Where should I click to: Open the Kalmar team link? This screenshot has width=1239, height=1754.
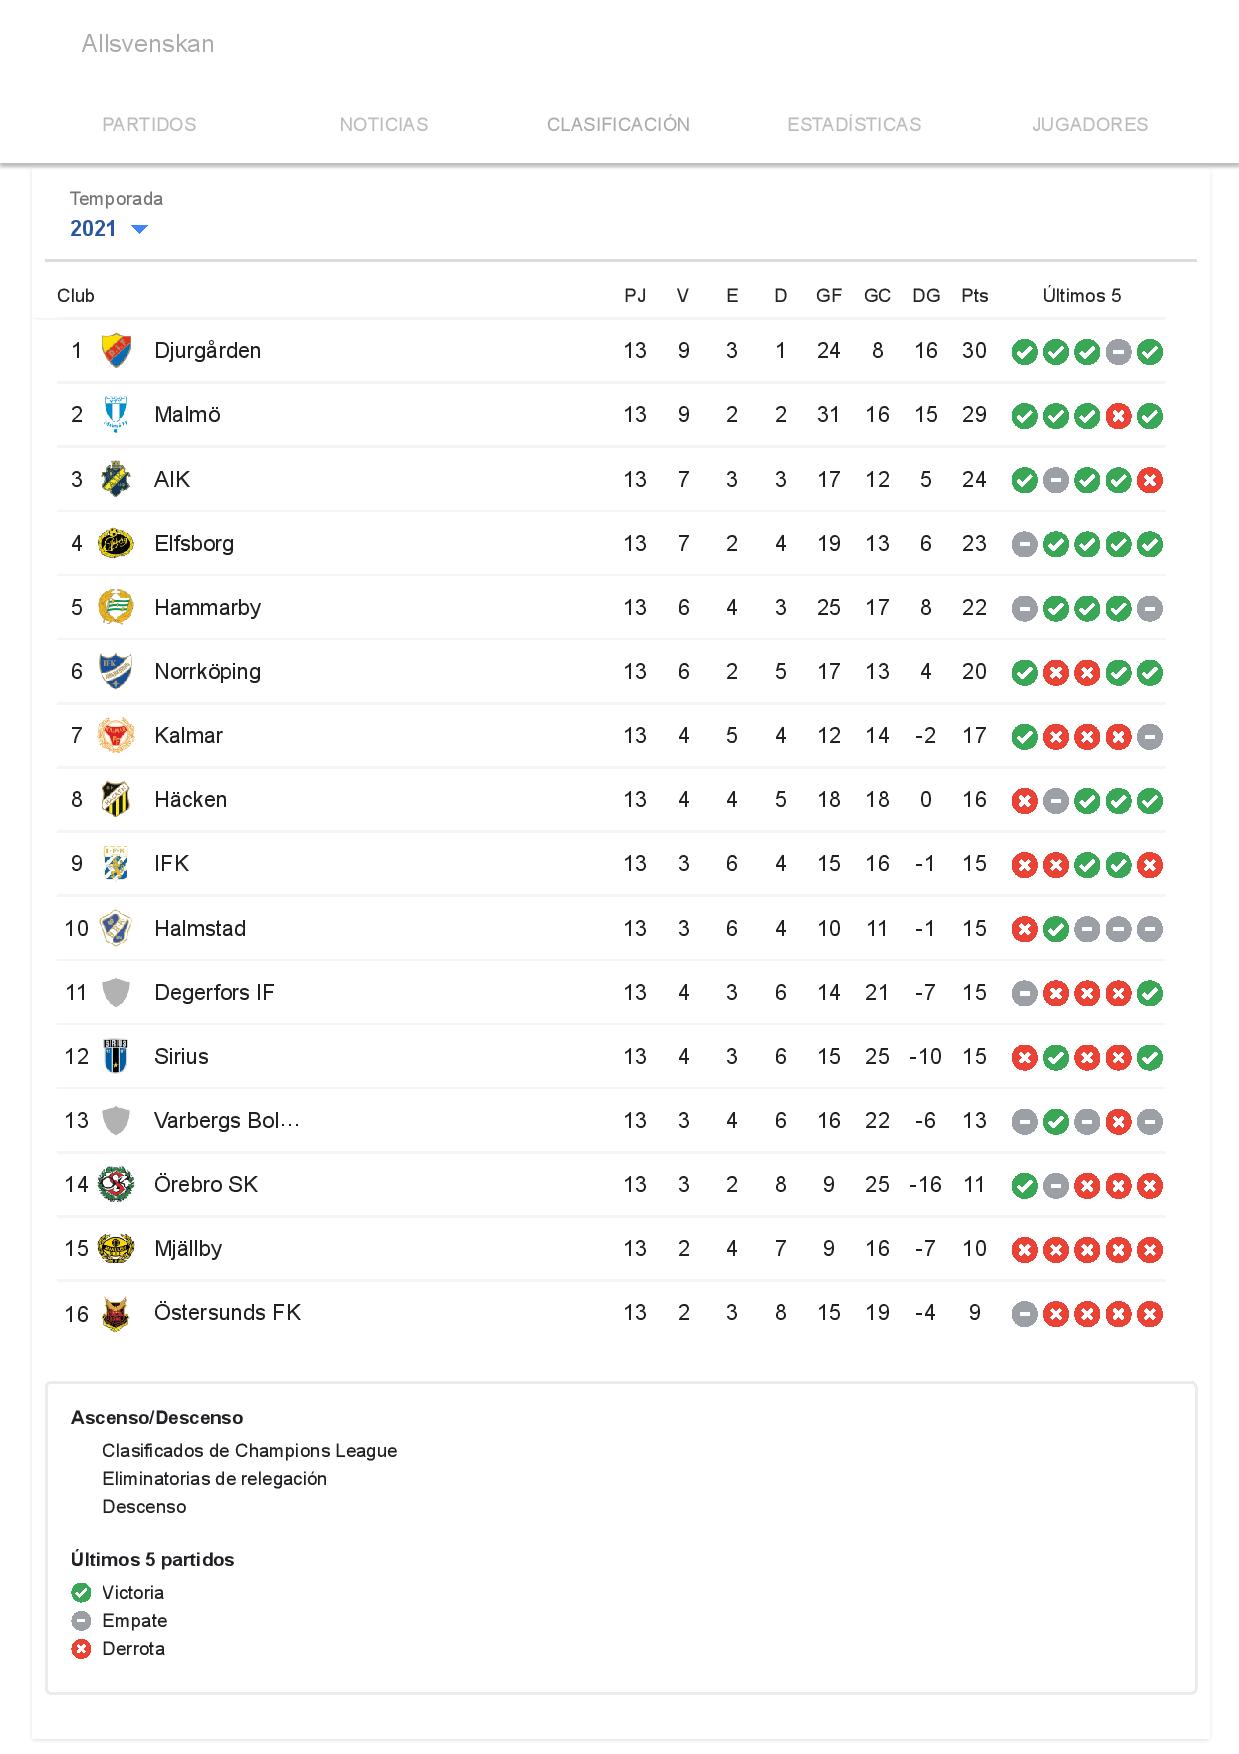click(188, 736)
